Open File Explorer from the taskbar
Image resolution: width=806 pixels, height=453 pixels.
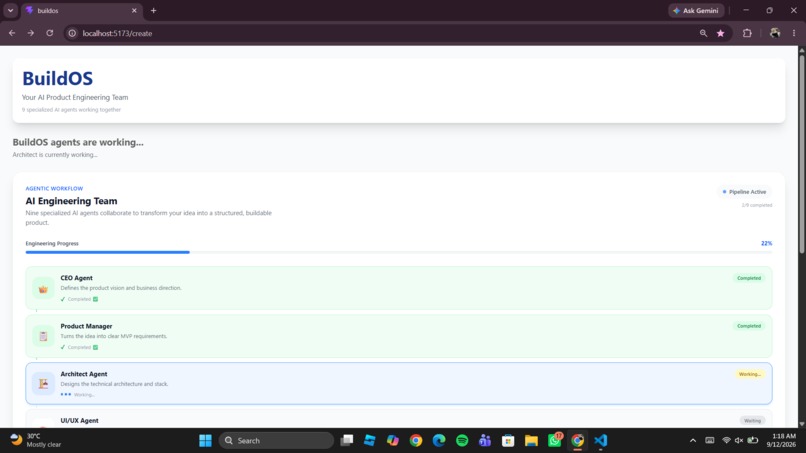coord(532,441)
